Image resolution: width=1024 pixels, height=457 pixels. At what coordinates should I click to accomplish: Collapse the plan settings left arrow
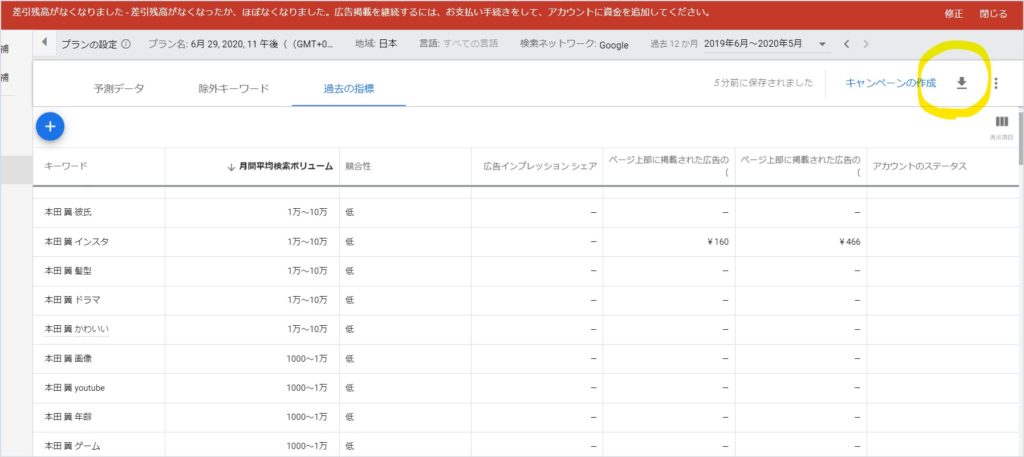pos(44,42)
